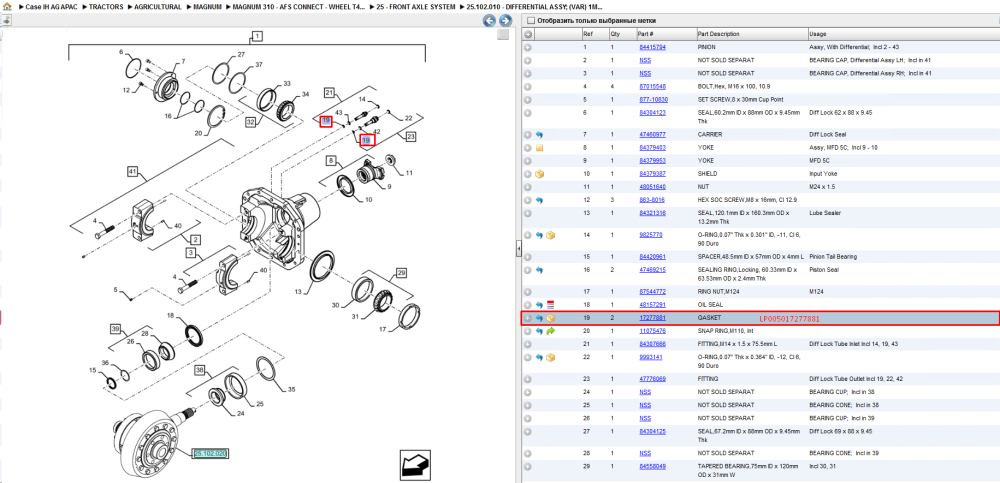This screenshot has width=1000, height=483.
Task: Click the Part # column header
Action: click(x=665, y=34)
